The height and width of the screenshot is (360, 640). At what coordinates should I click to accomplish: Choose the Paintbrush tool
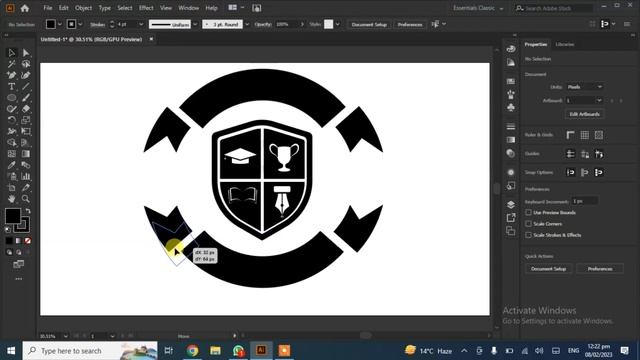[26, 98]
